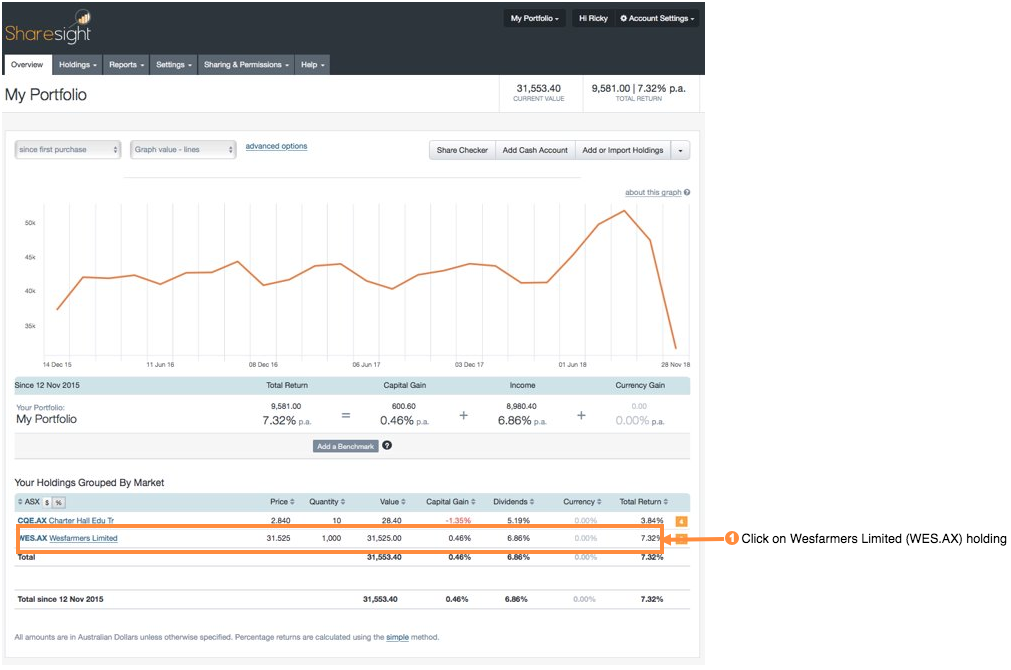Switch holdings display to dollar values
Screen dimensions: 1011x670
click(x=47, y=502)
